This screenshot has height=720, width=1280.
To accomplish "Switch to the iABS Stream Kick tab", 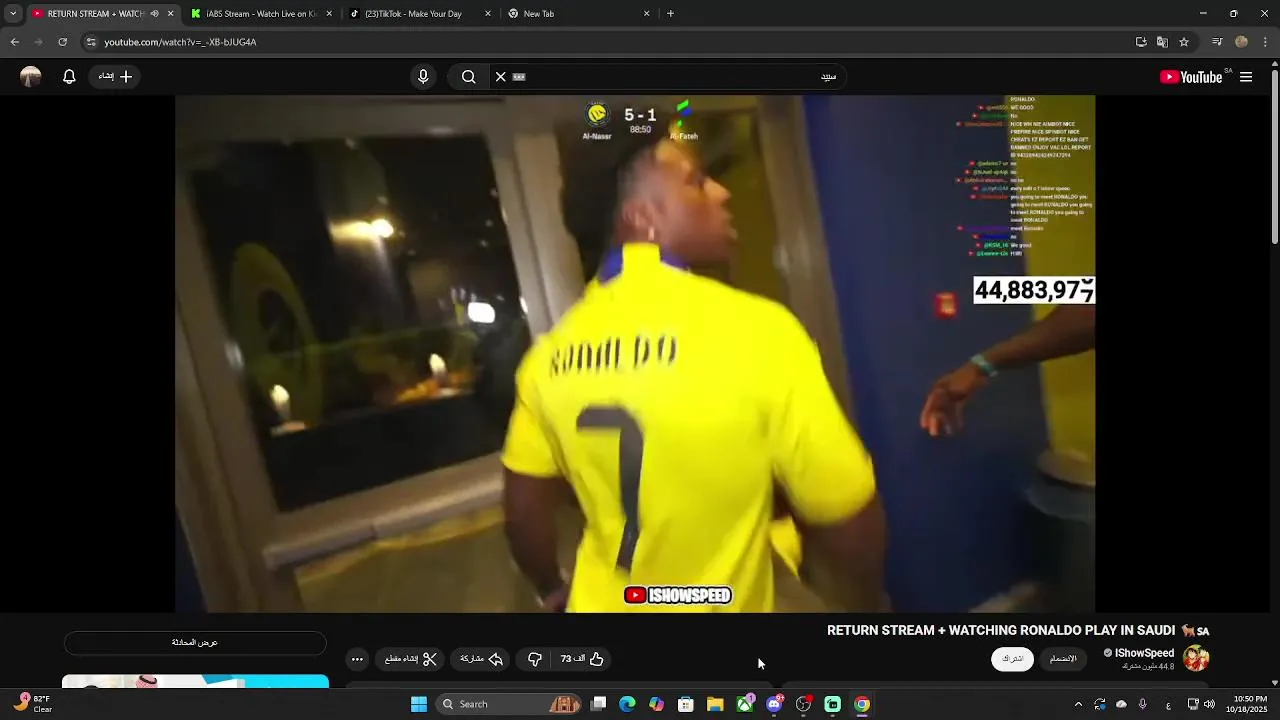I will click(x=260, y=14).
